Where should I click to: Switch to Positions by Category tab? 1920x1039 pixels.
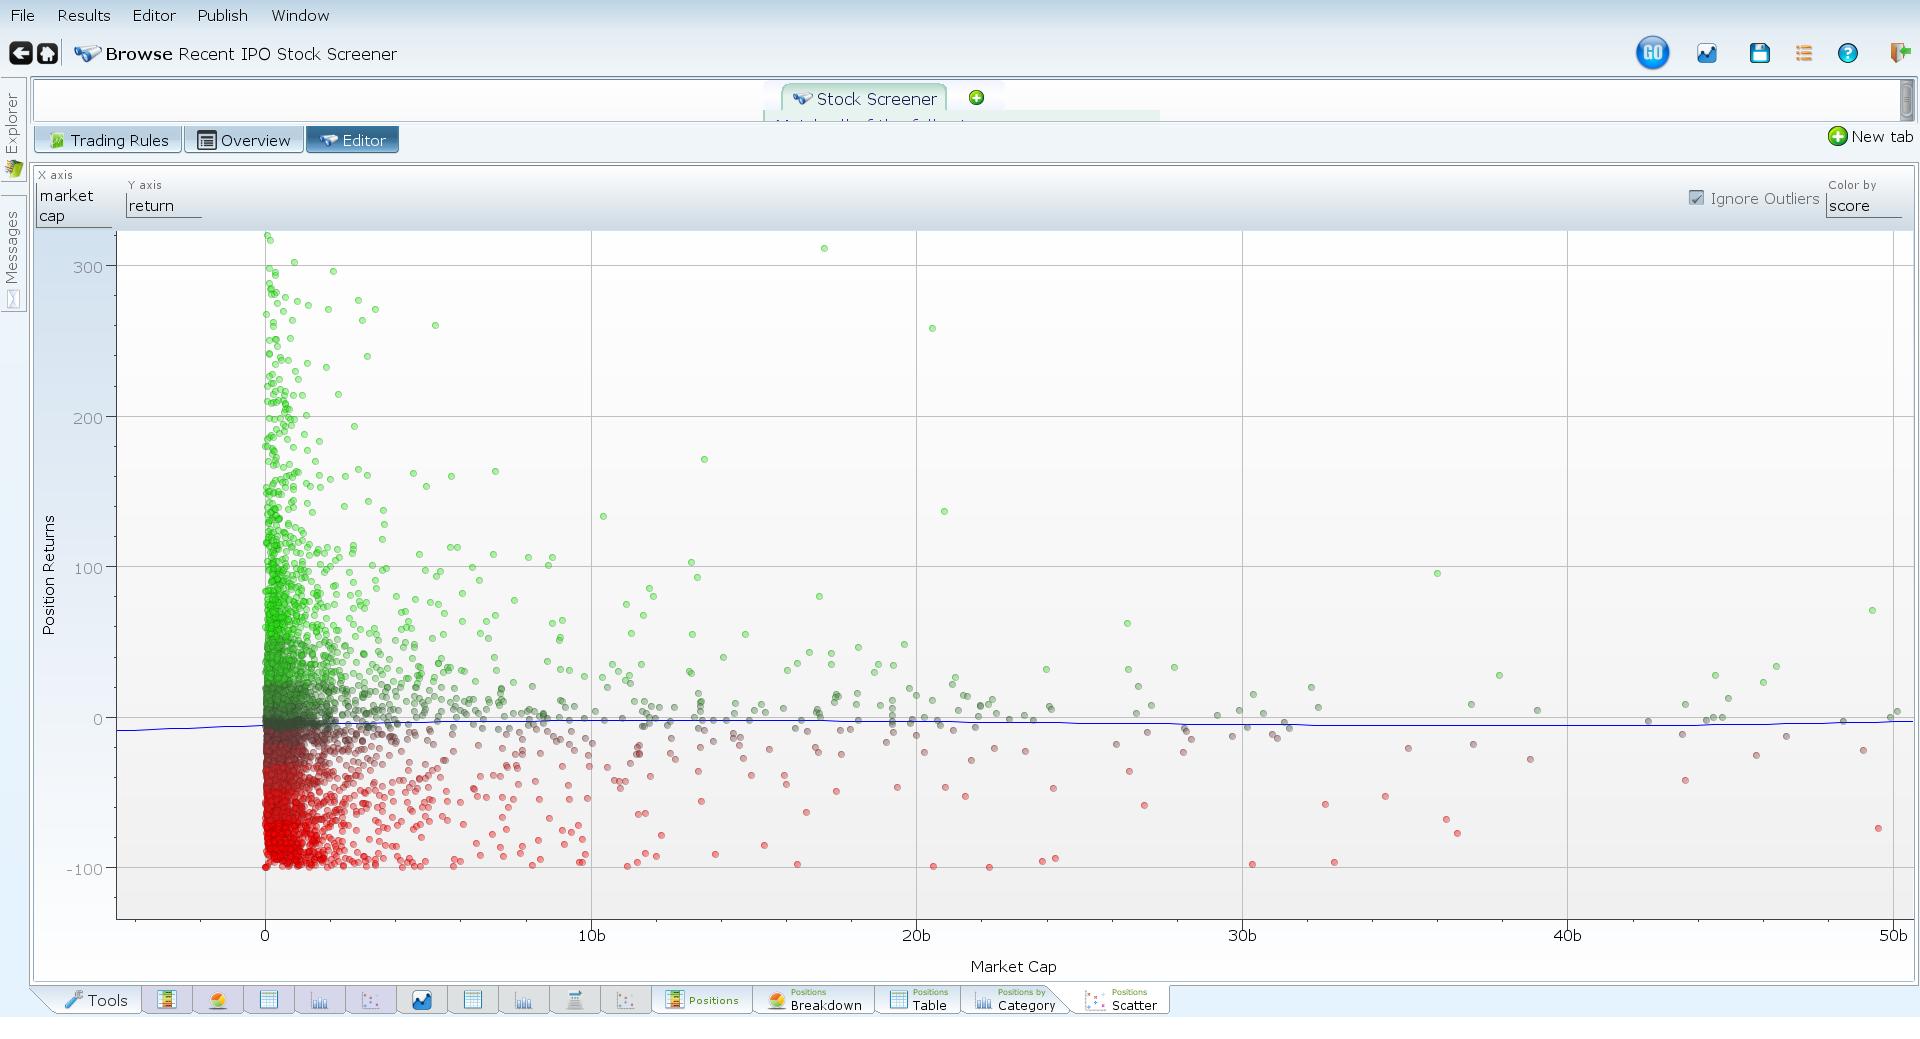[x=1014, y=1000]
